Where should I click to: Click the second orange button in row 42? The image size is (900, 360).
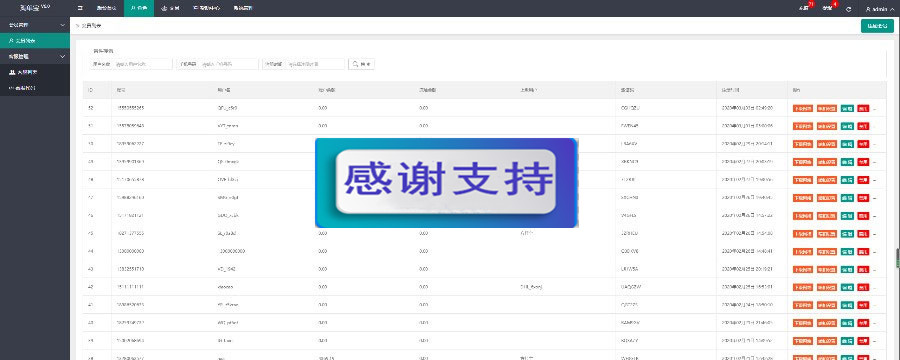tap(827, 287)
